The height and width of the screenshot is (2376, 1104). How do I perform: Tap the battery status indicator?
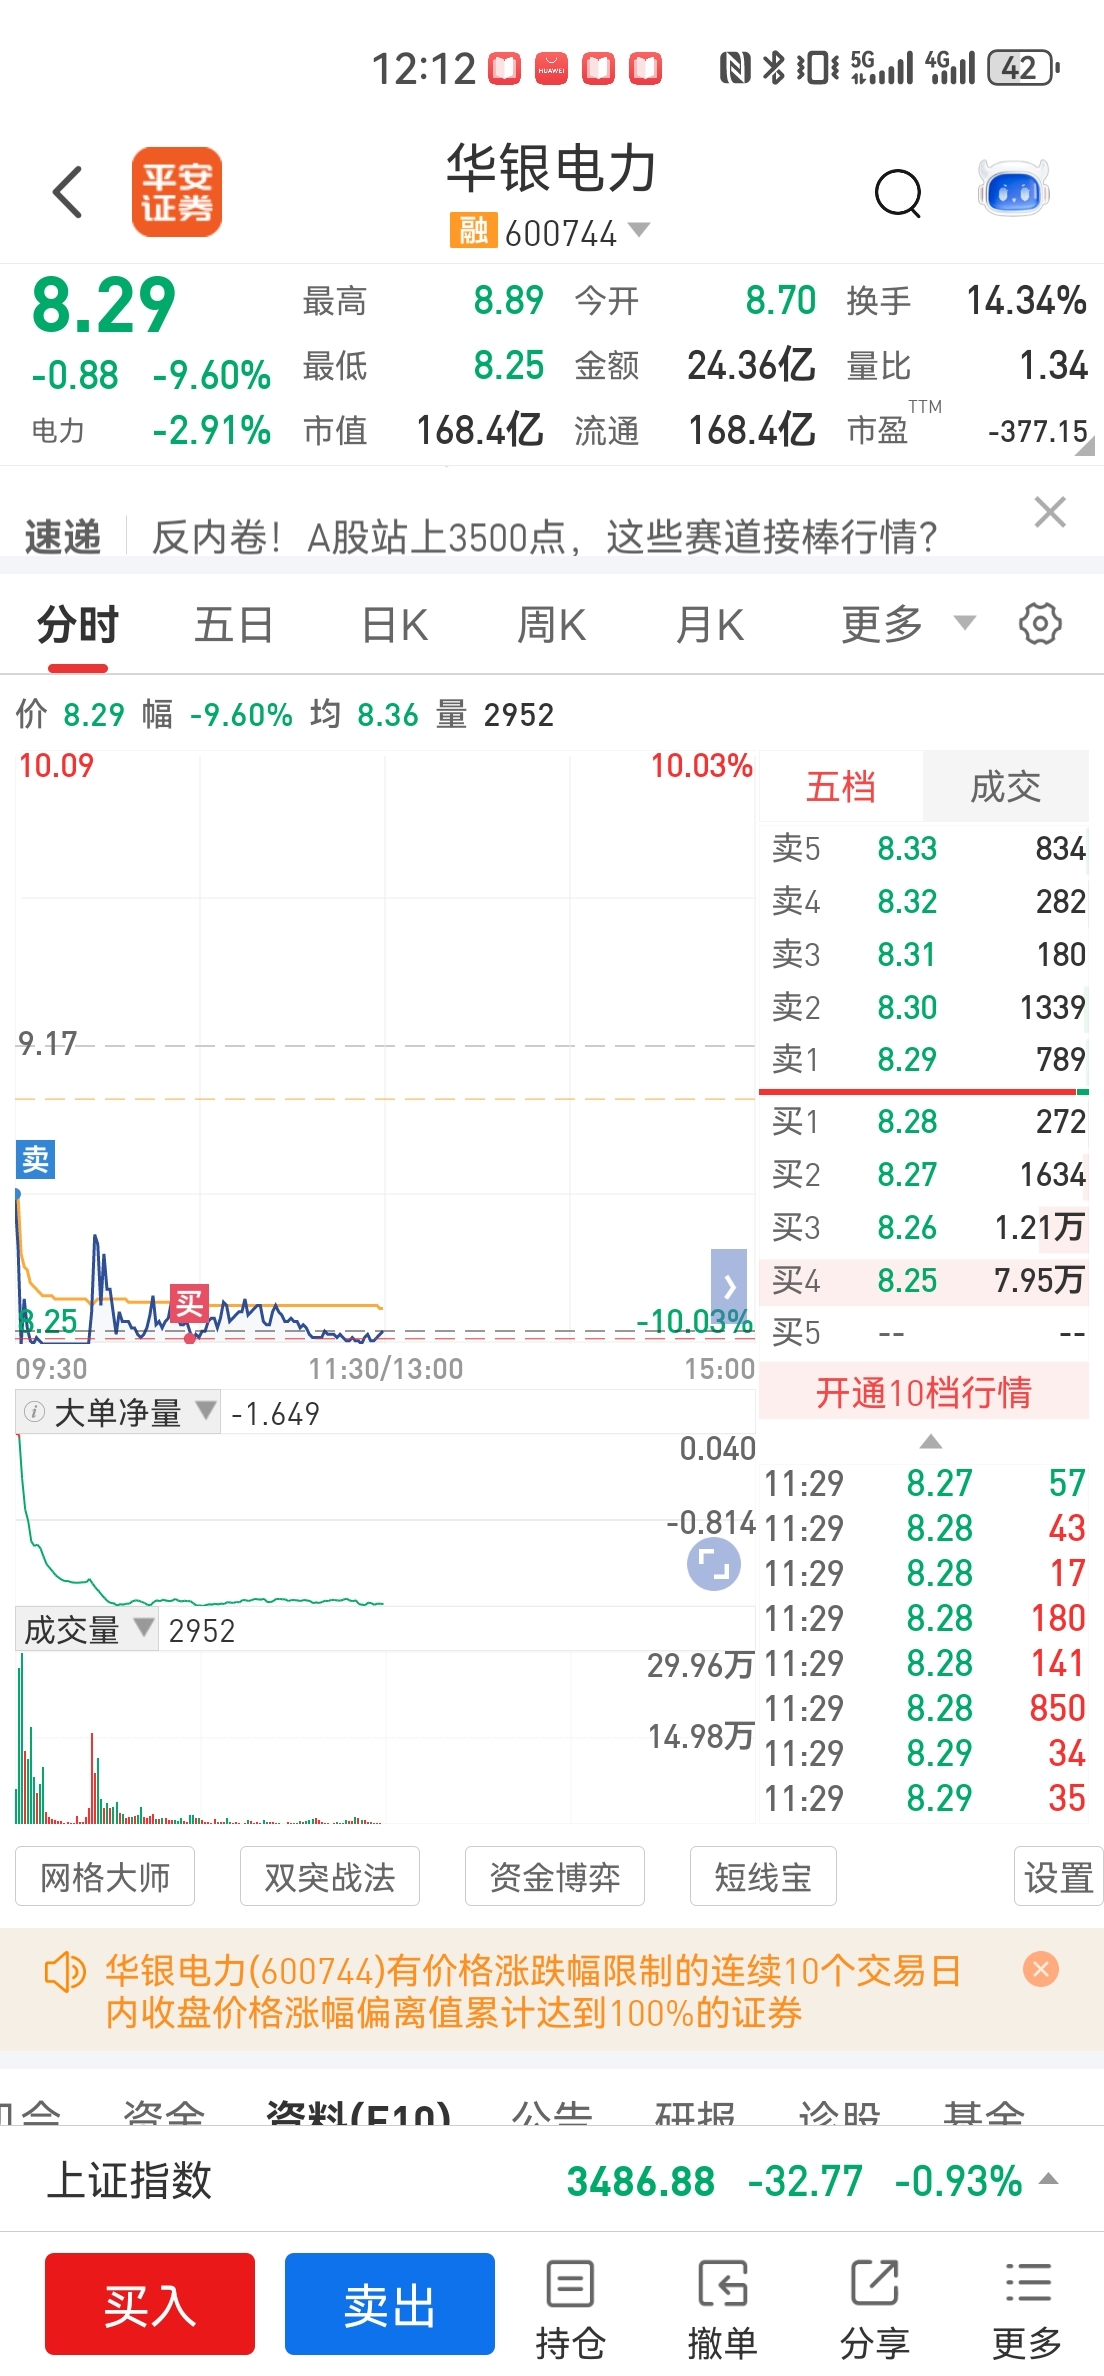click(x=1023, y=68)
